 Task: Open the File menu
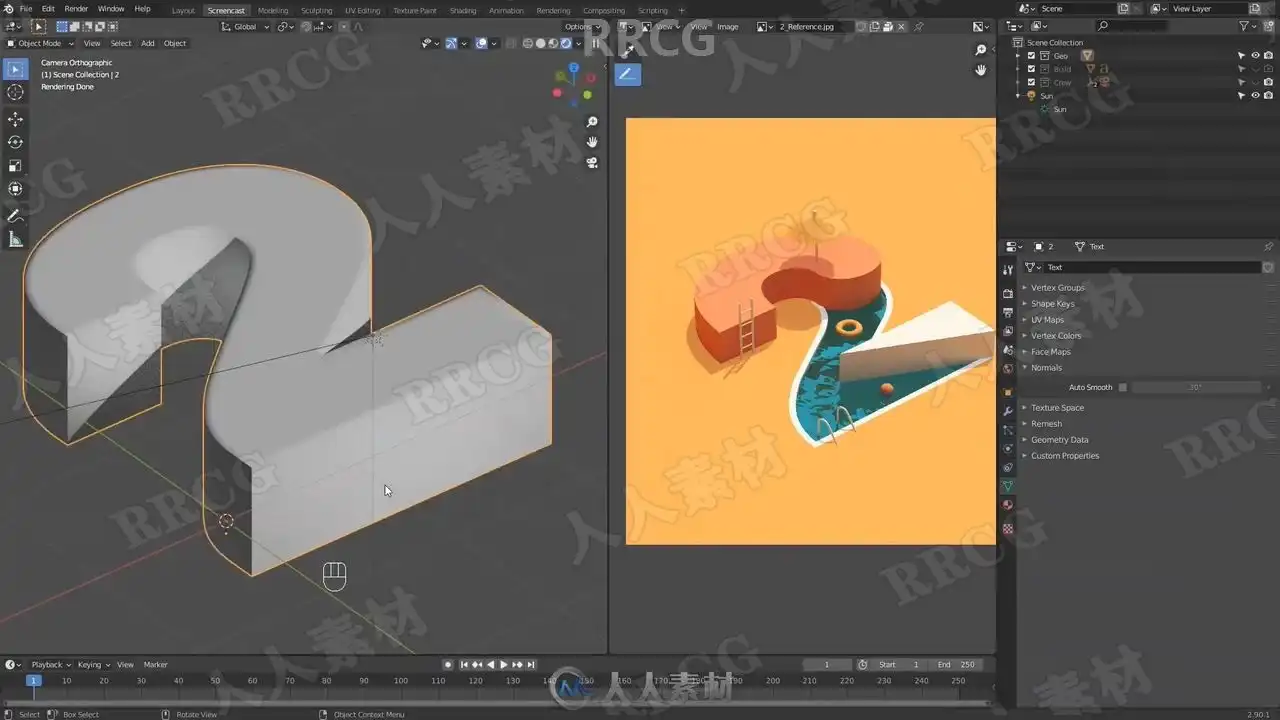click(x=25, y=9)
